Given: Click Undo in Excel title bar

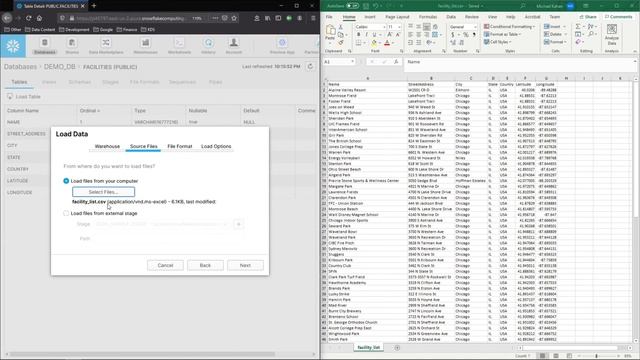Looking at the screenshot, I should tap(375, 6).
